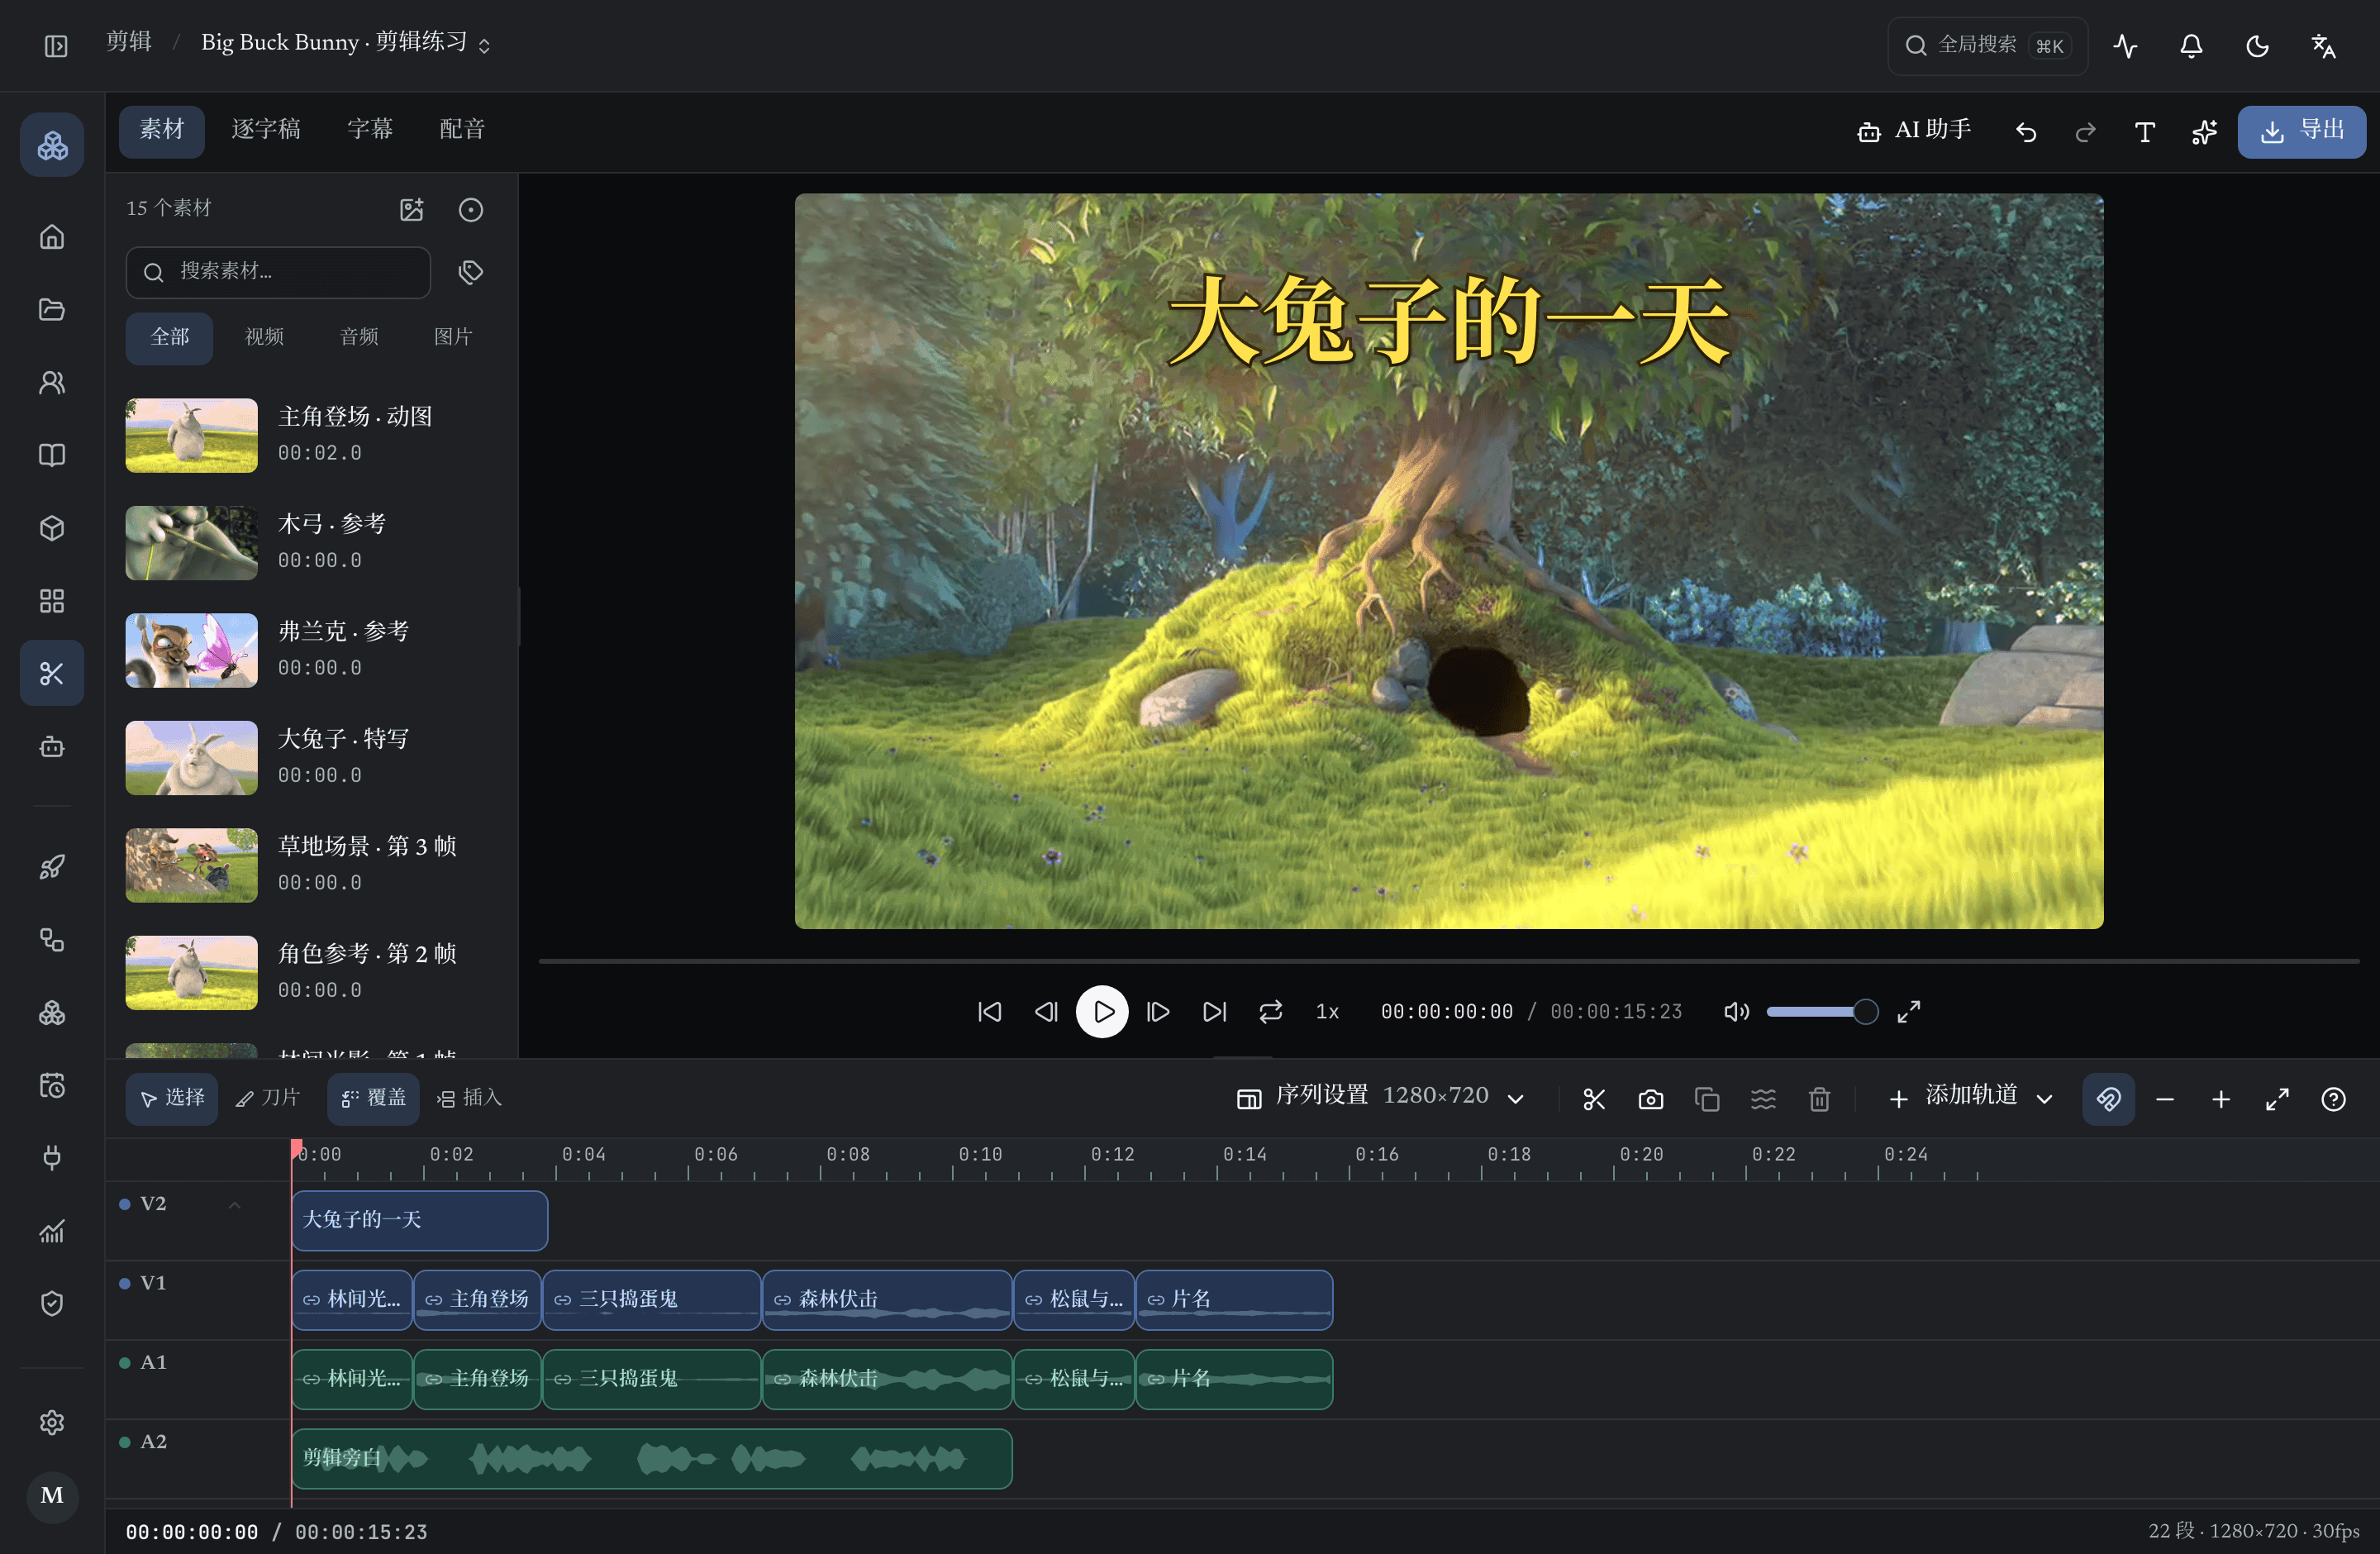Switch to the 字幕 tab
2380x1554 pixels.
[370, 130]
